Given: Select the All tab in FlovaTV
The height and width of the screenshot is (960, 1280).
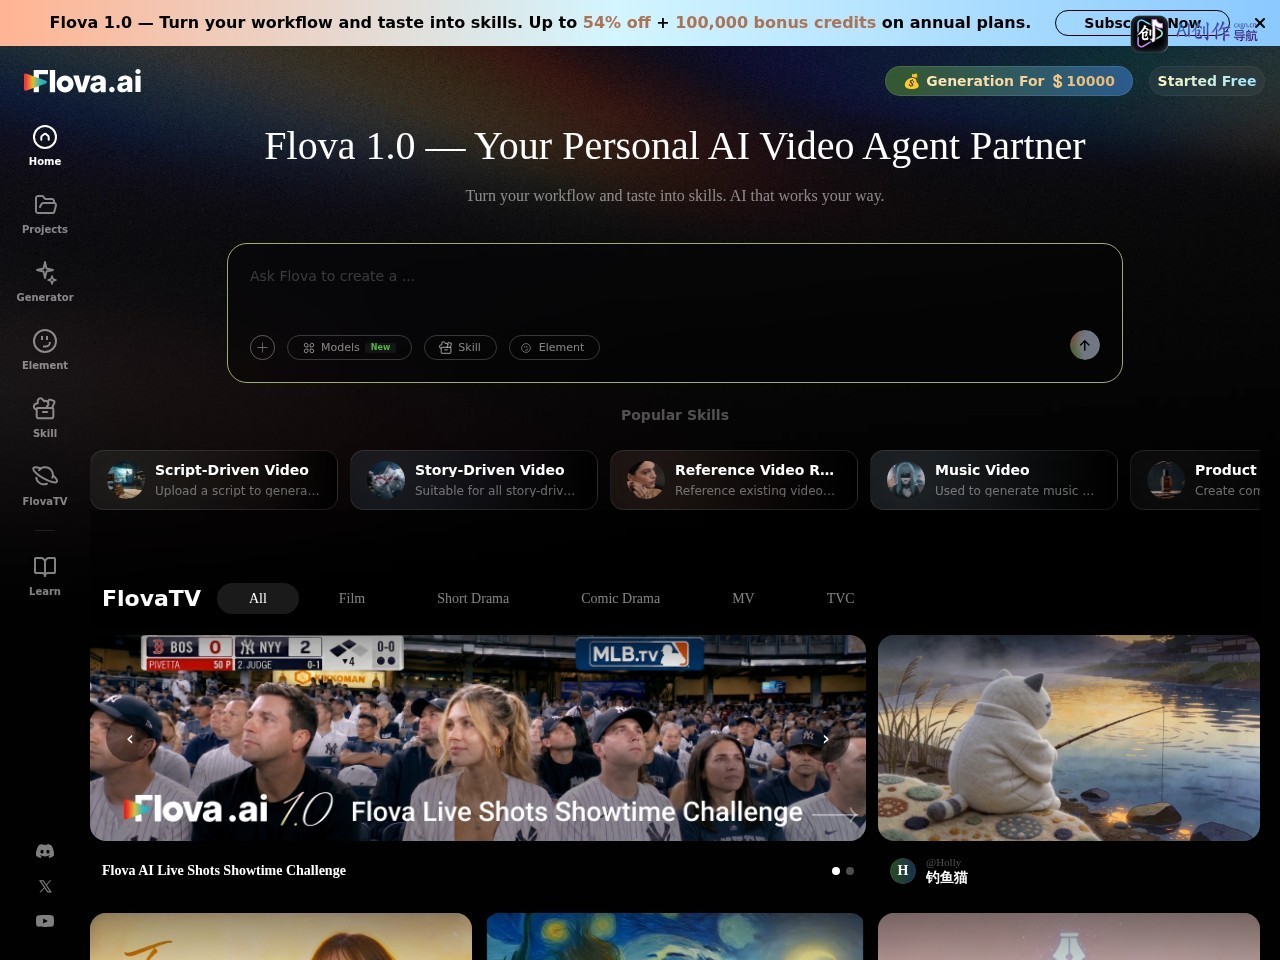Looking at the screenshot, I should click(x=258, y=598).
